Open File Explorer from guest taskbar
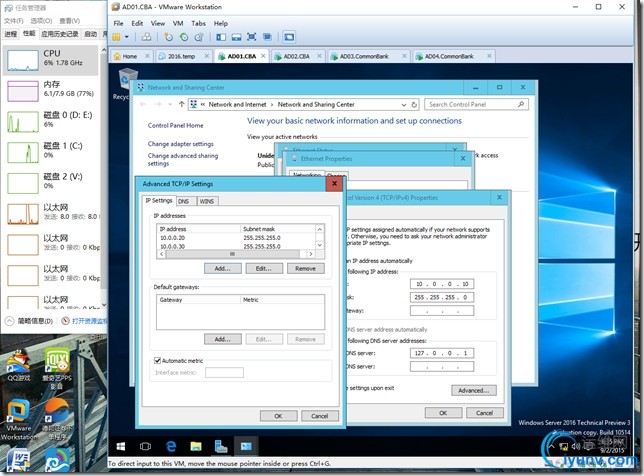Viewport: 644px width, 476px height. (196, 446)
